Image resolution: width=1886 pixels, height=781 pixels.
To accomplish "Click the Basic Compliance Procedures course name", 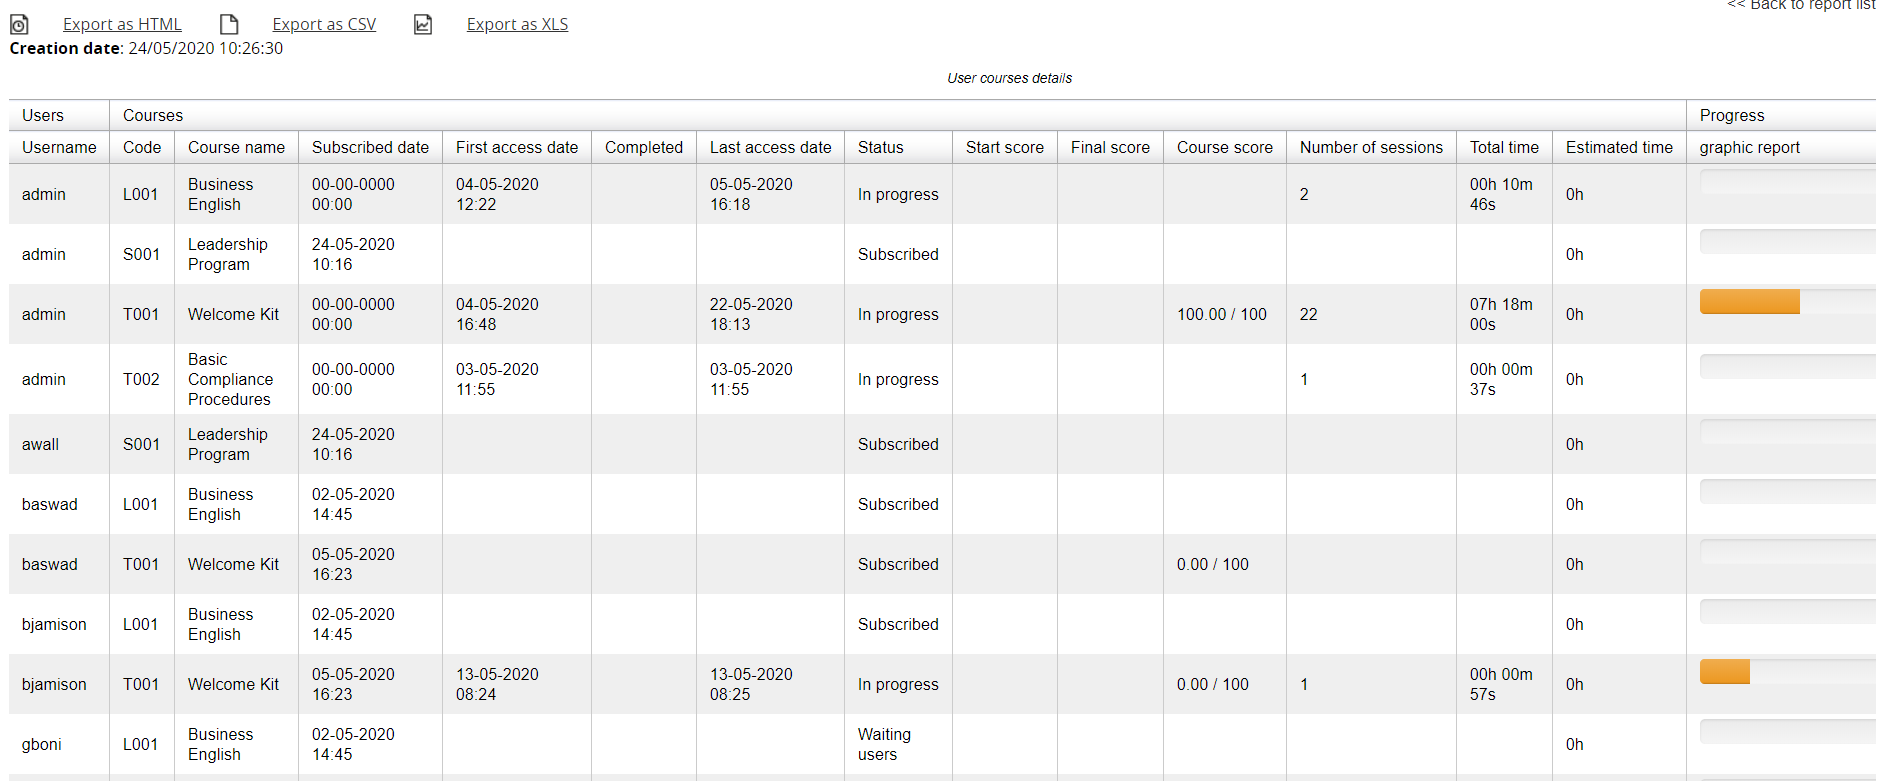I will click(x=230, y=379).
